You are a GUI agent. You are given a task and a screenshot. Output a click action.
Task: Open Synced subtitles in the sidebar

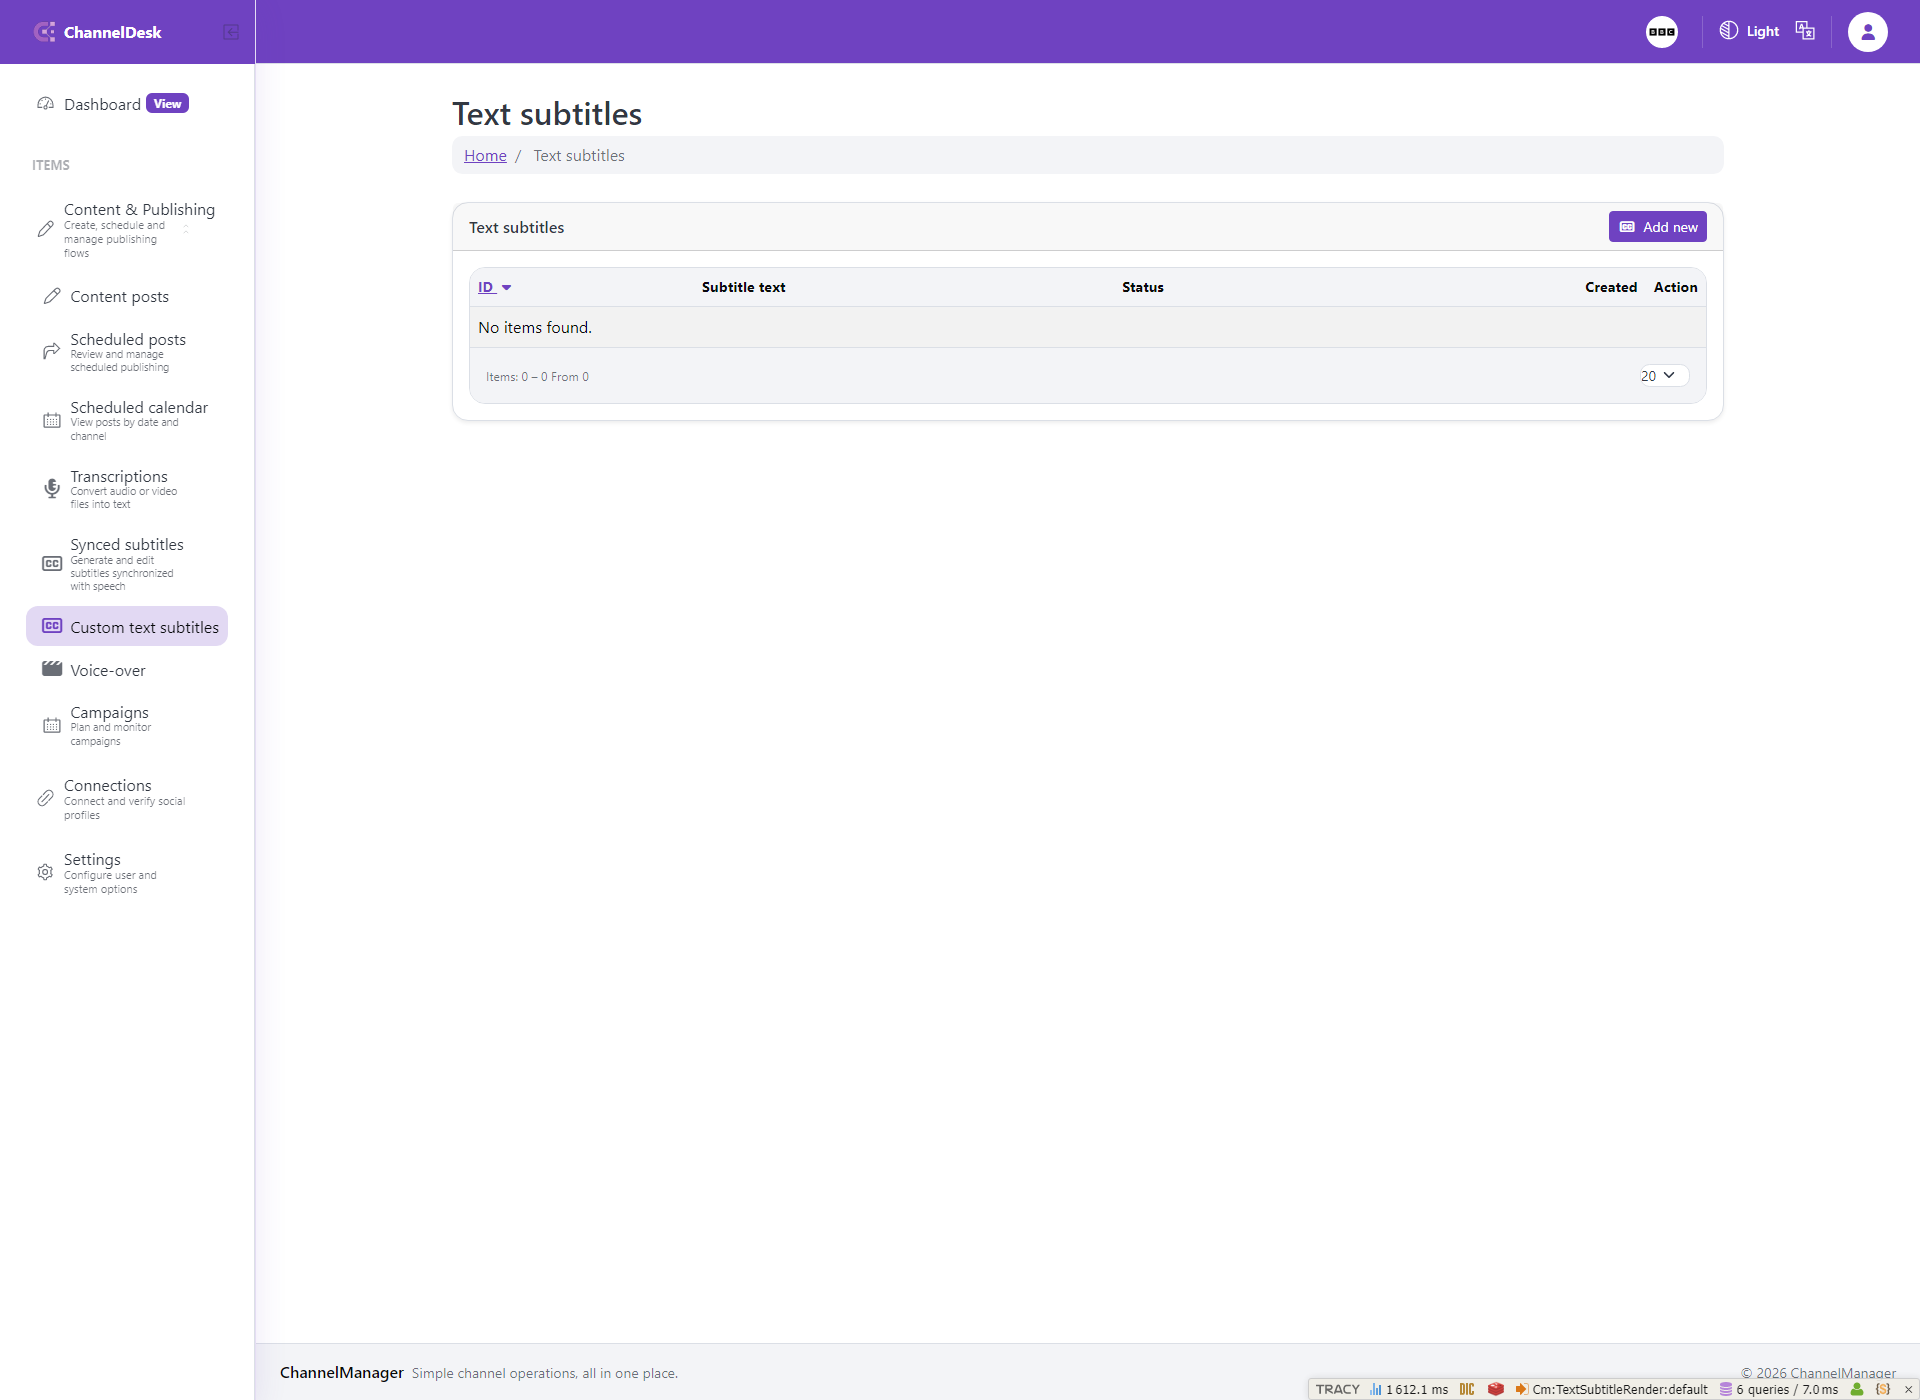pos(127,564)
